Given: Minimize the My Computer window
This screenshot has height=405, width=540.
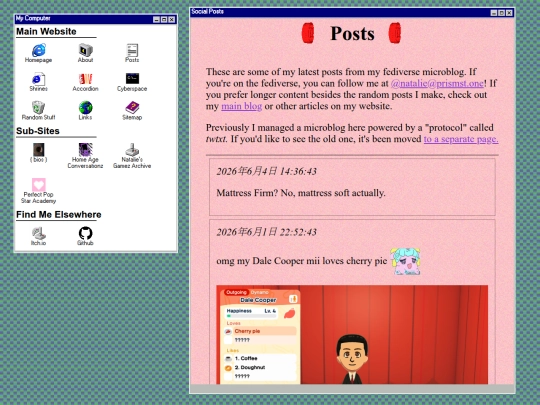Looking at the screenshot, I should coord(156,20).
